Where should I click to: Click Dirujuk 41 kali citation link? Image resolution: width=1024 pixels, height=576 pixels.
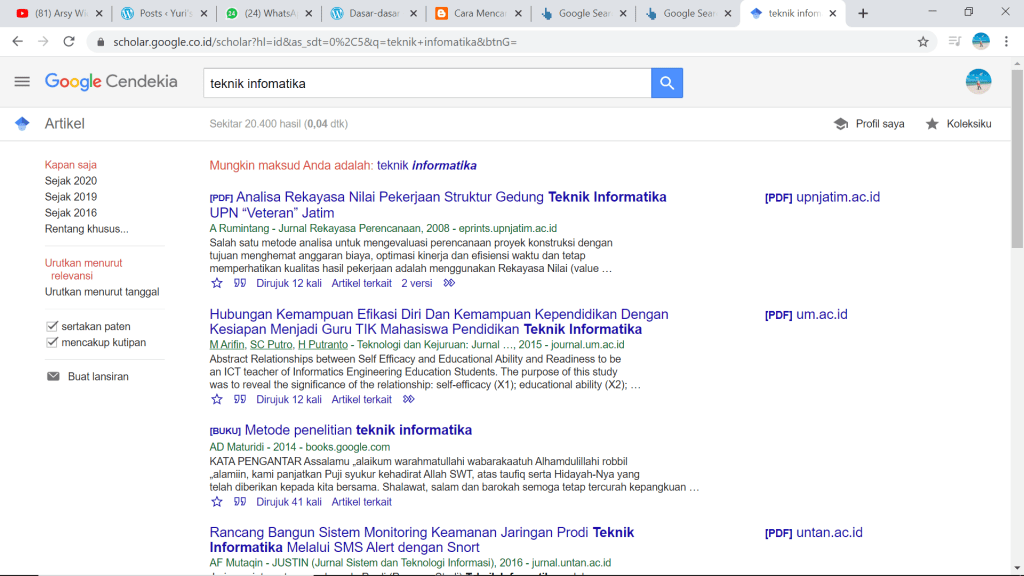289,502
